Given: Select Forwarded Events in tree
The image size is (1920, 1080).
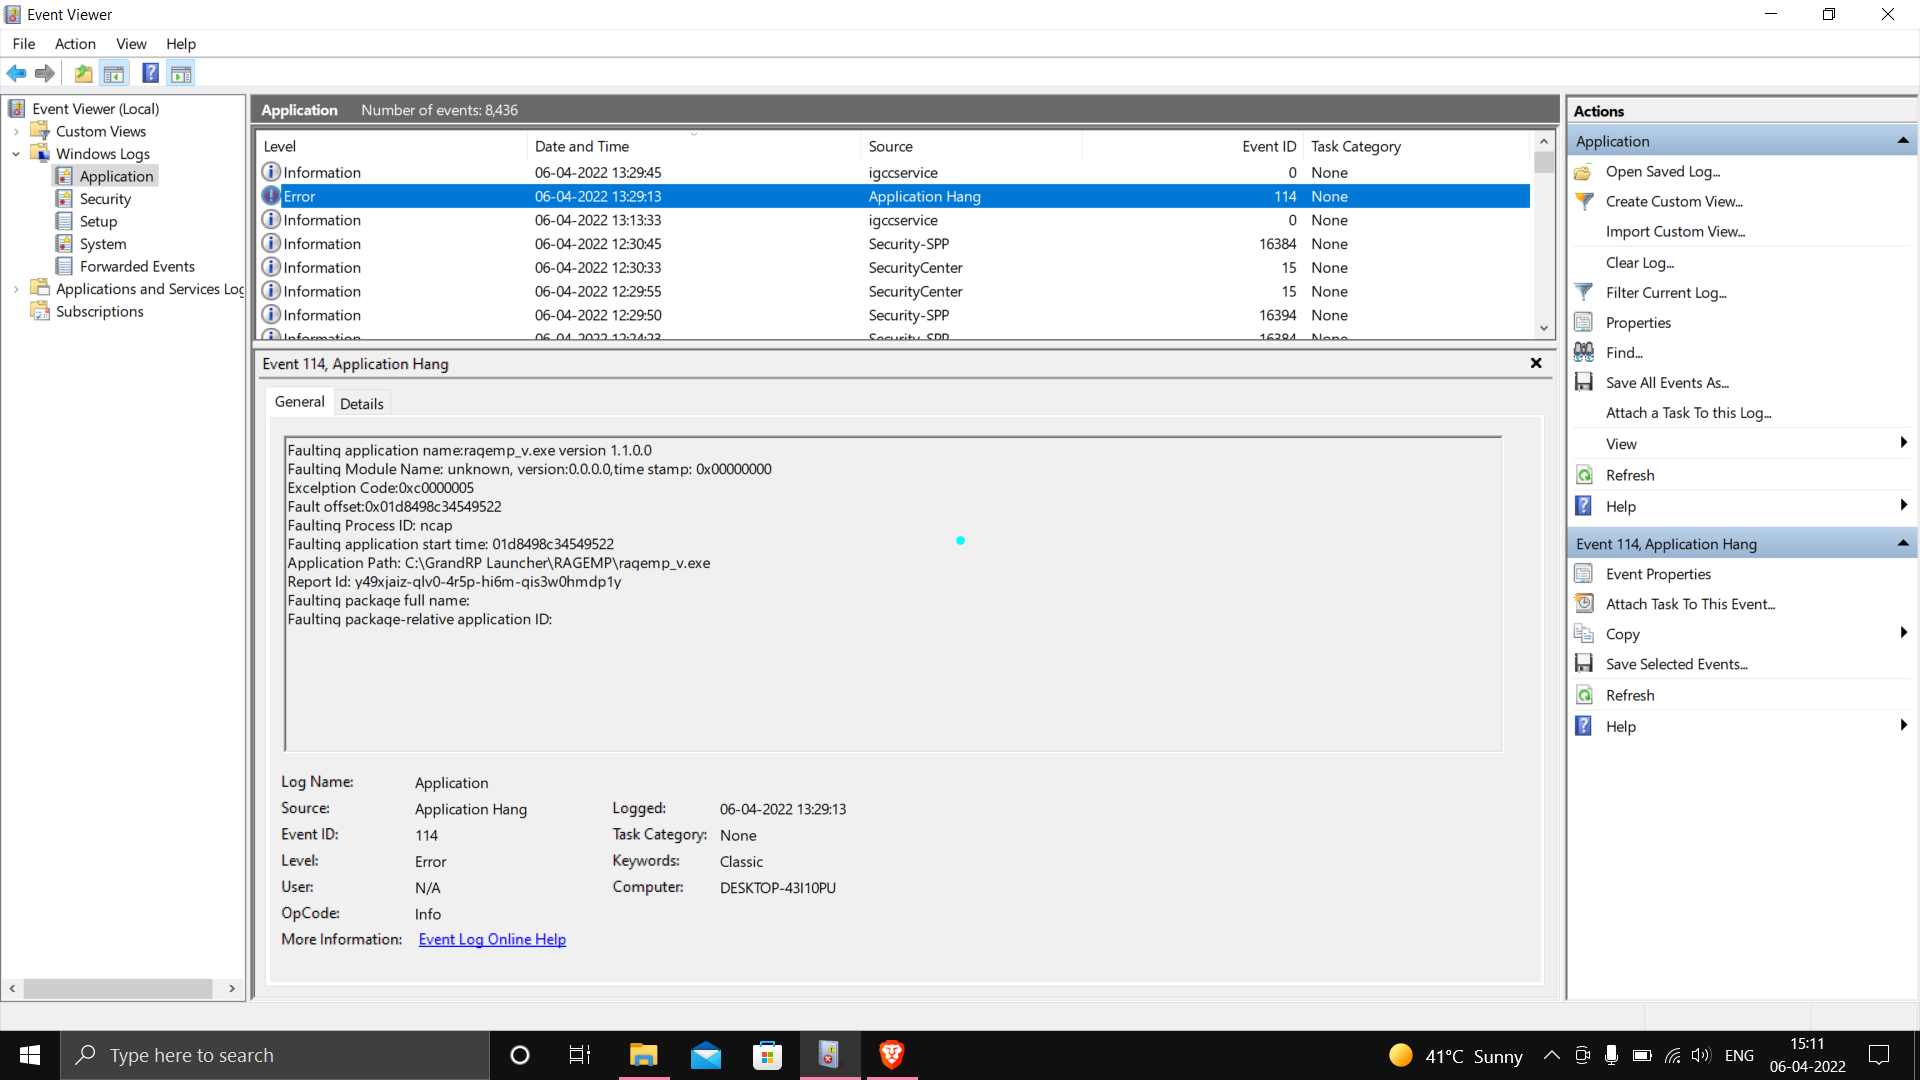Looking at the screenshot, I should [136, 266].
